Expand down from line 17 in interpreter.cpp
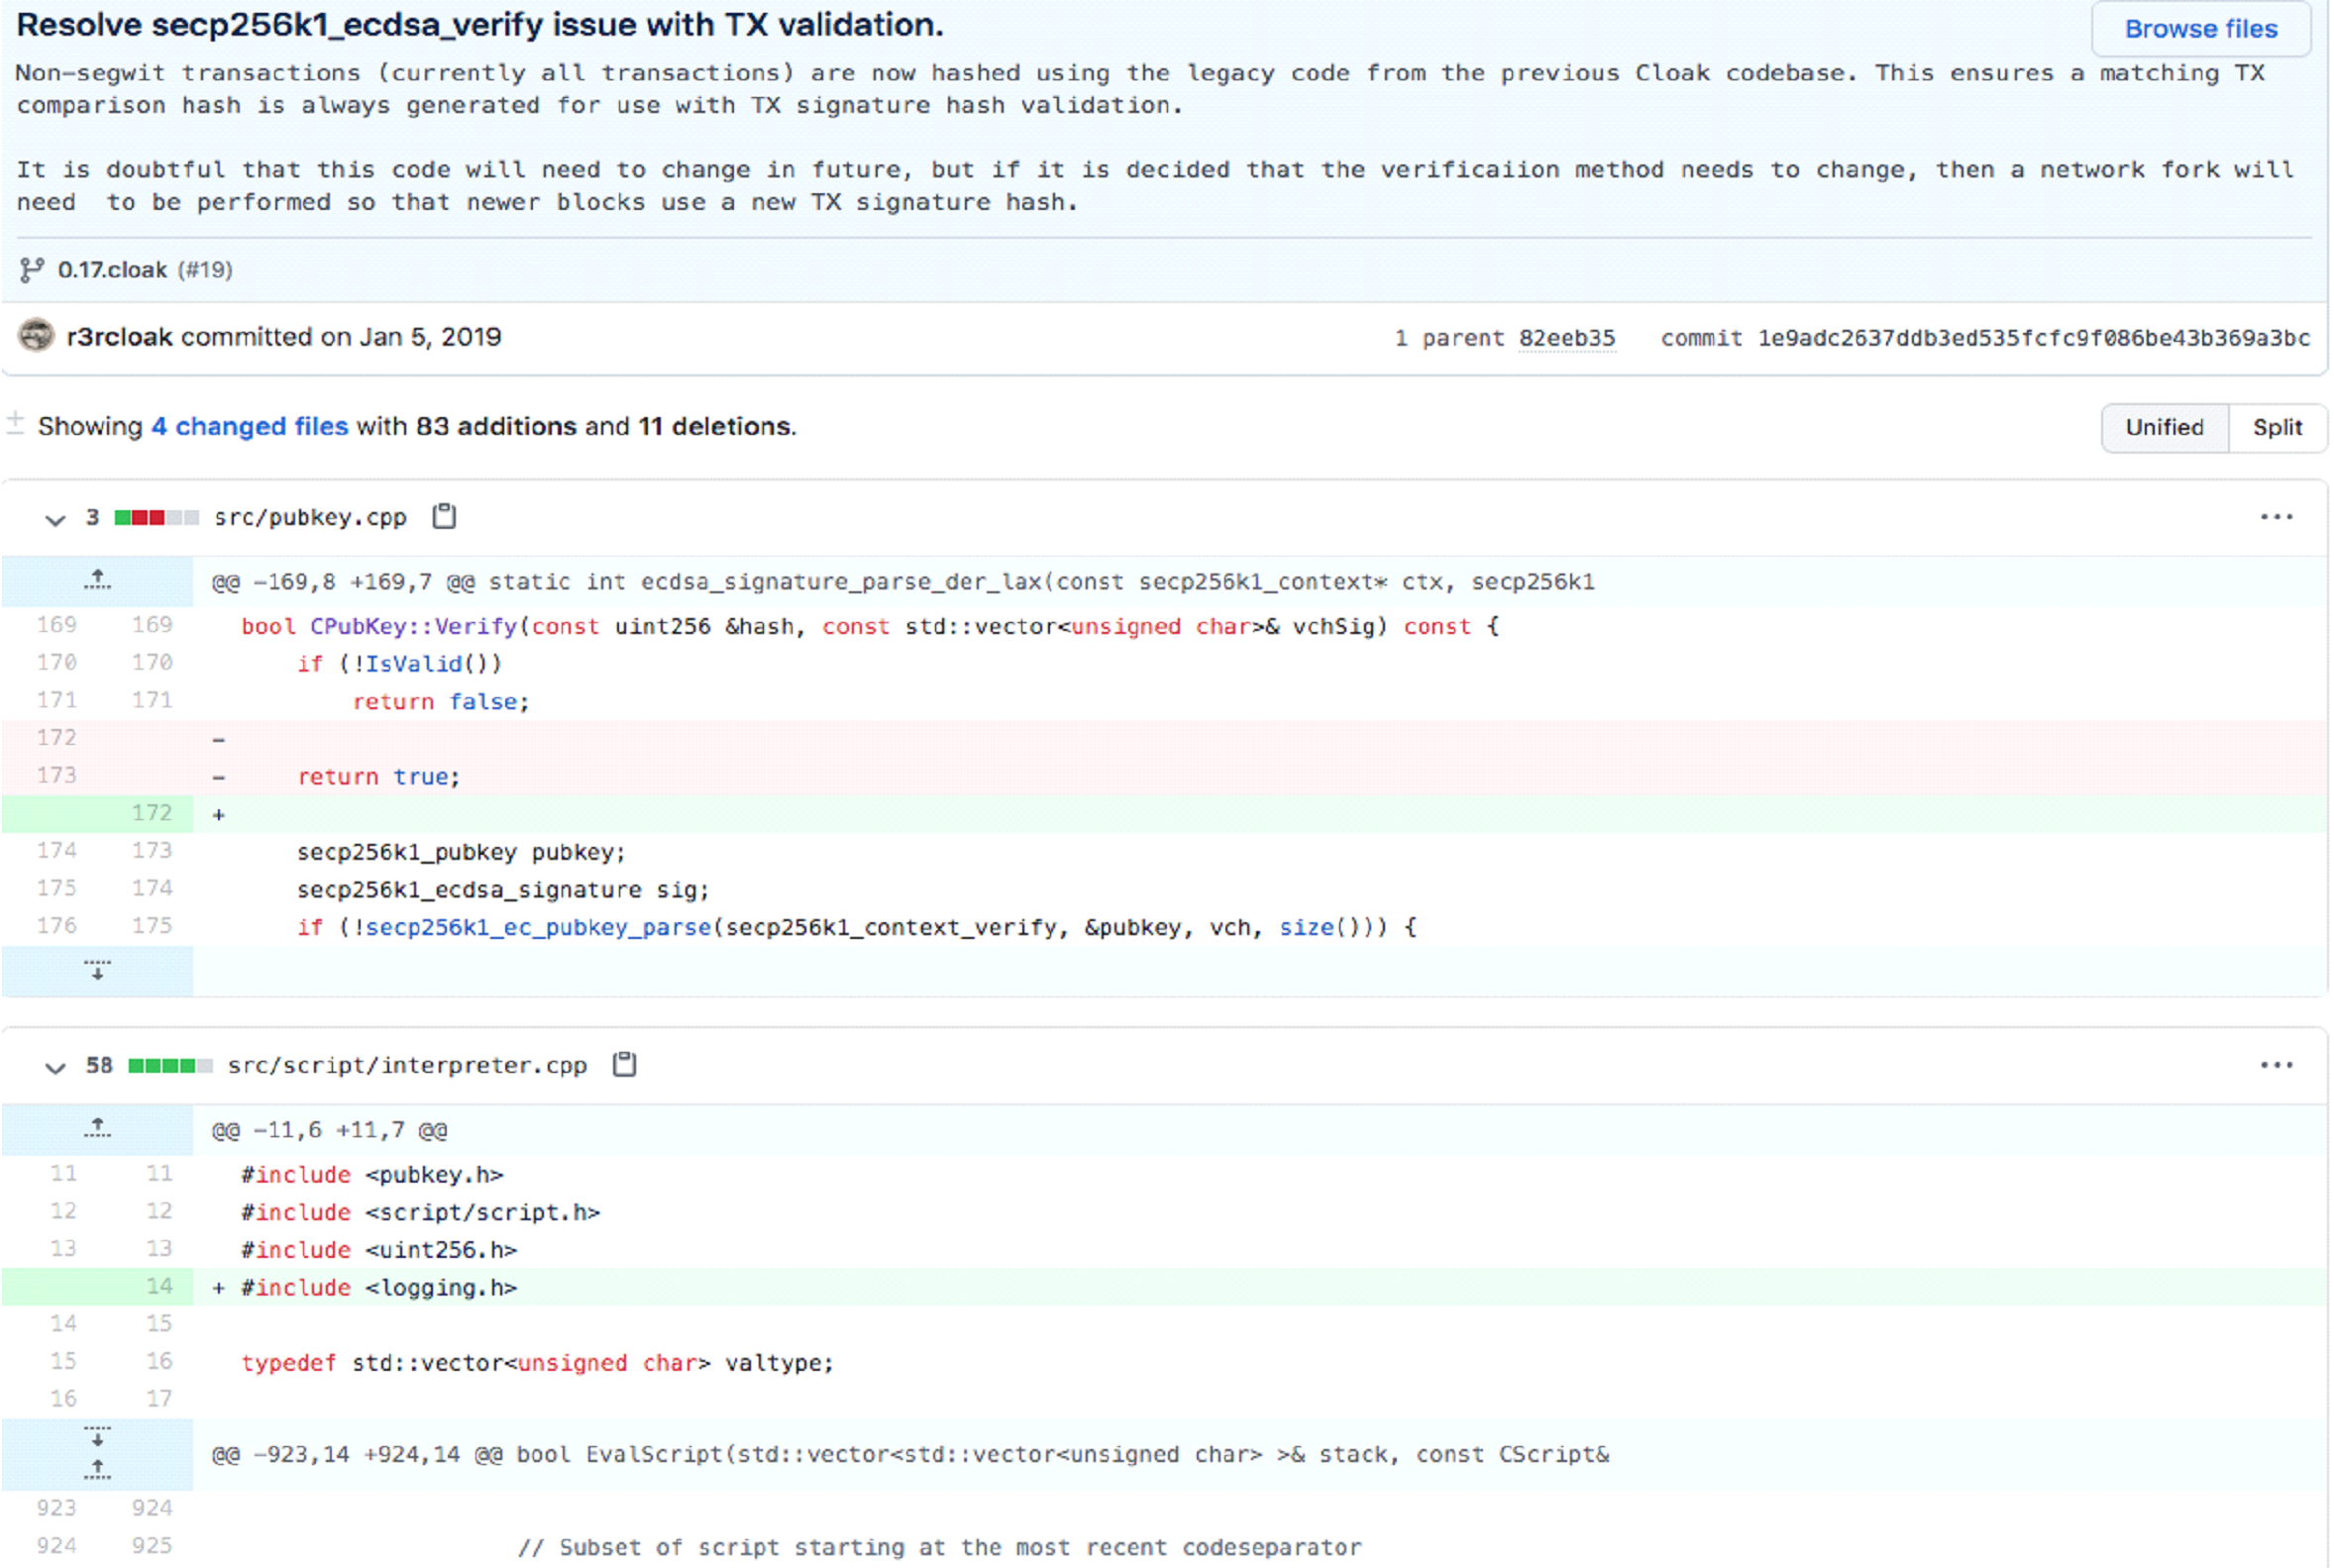The width and height of the screenshot is (2334, 1568). [x=97, y=1437]
